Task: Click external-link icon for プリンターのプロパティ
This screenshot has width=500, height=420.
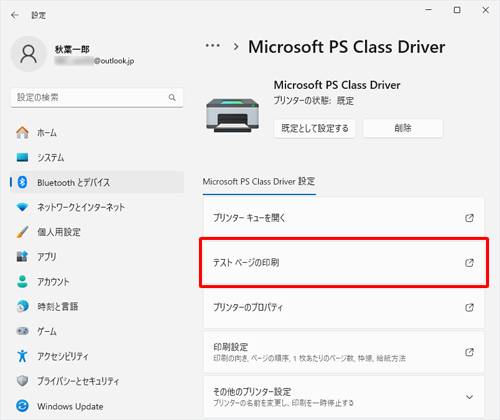Action: [469, 307]
